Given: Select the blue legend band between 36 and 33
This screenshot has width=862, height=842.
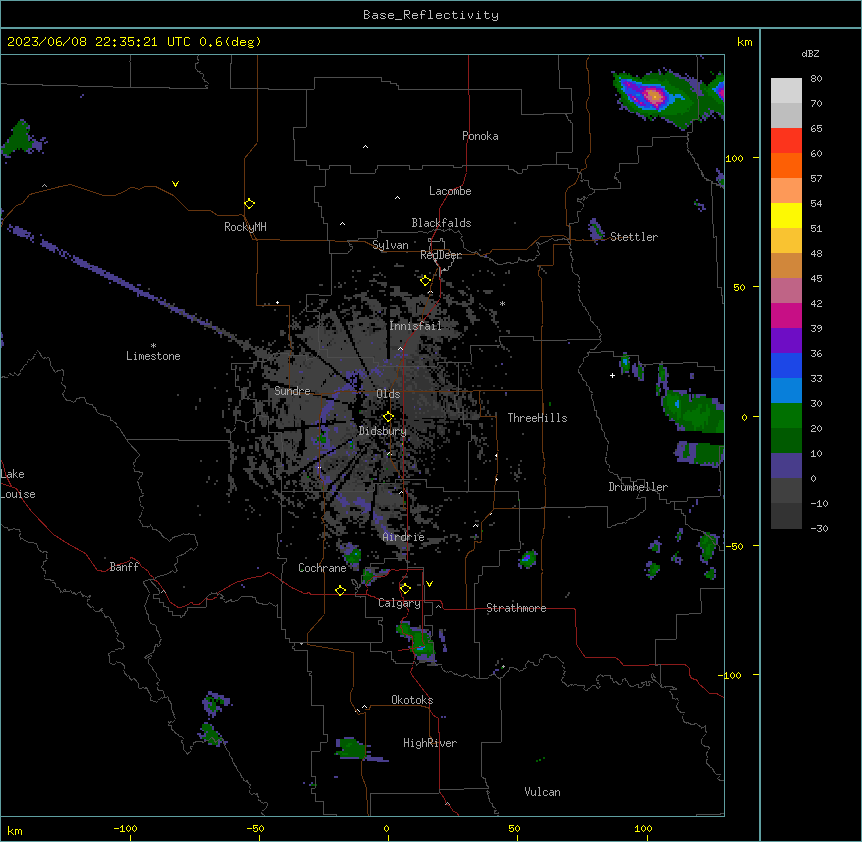Looking at the screenshot, I should [x=786, y=365].
